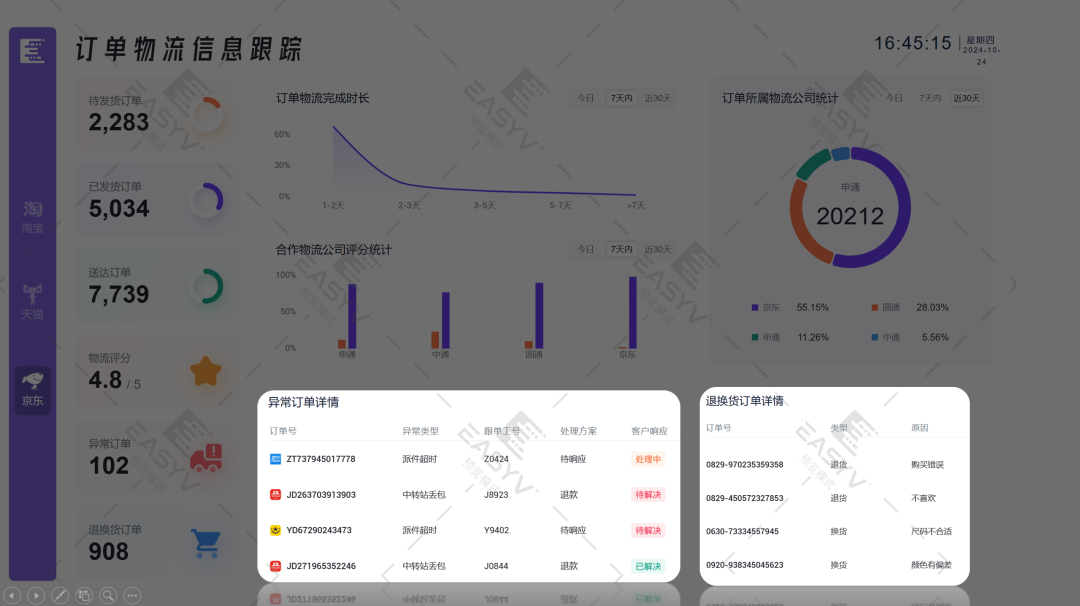Screen dimensions: 1080x606
Task: Click the orange 圆通 legend swatch
Action: coord(875,308)
